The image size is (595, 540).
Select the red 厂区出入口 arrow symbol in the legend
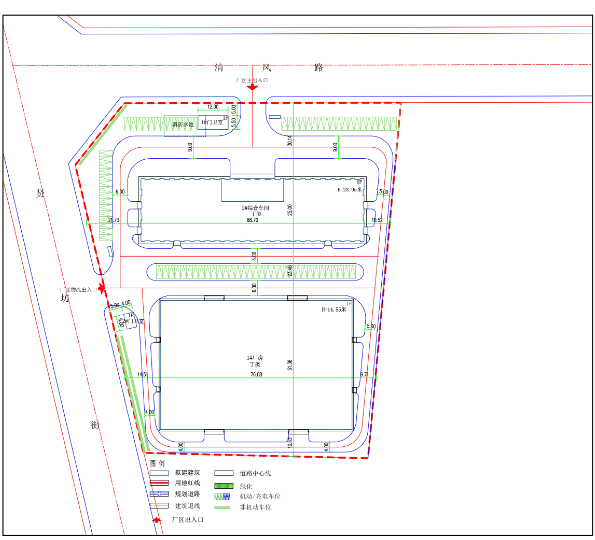pyautogui.click(x=156, y=520)
